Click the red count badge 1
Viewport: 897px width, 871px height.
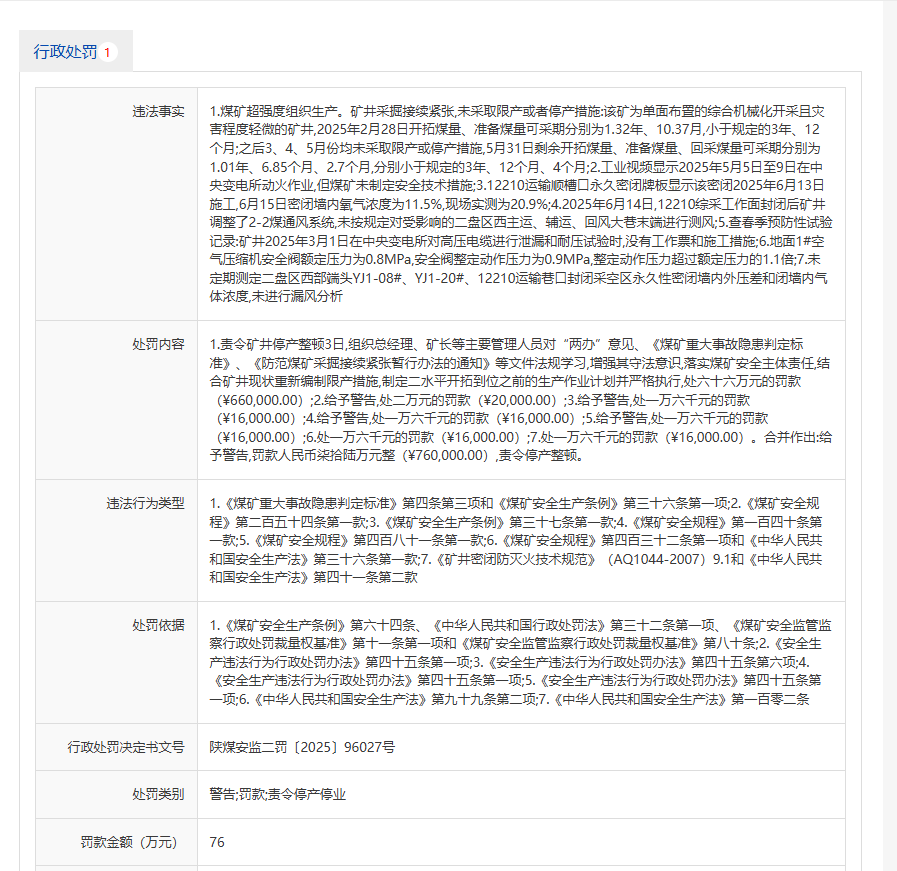coord(107,52)
